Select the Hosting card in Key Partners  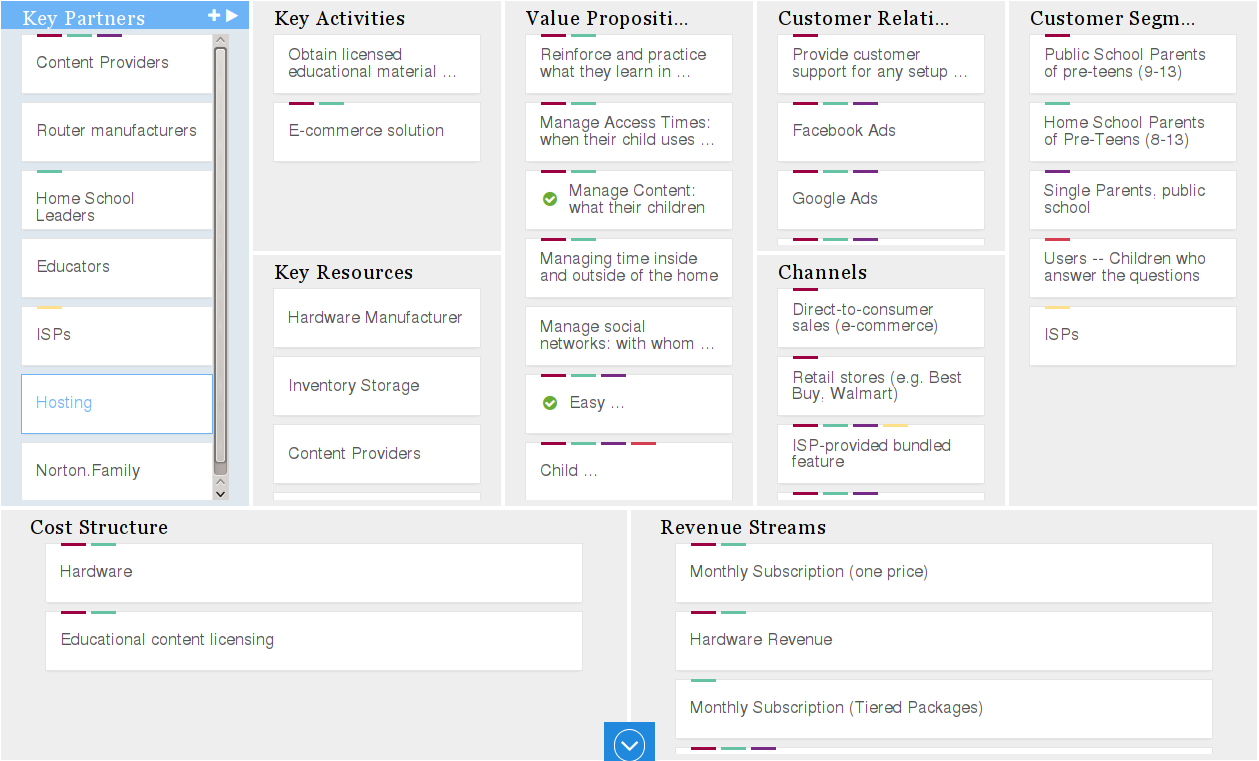coord(117,403)
